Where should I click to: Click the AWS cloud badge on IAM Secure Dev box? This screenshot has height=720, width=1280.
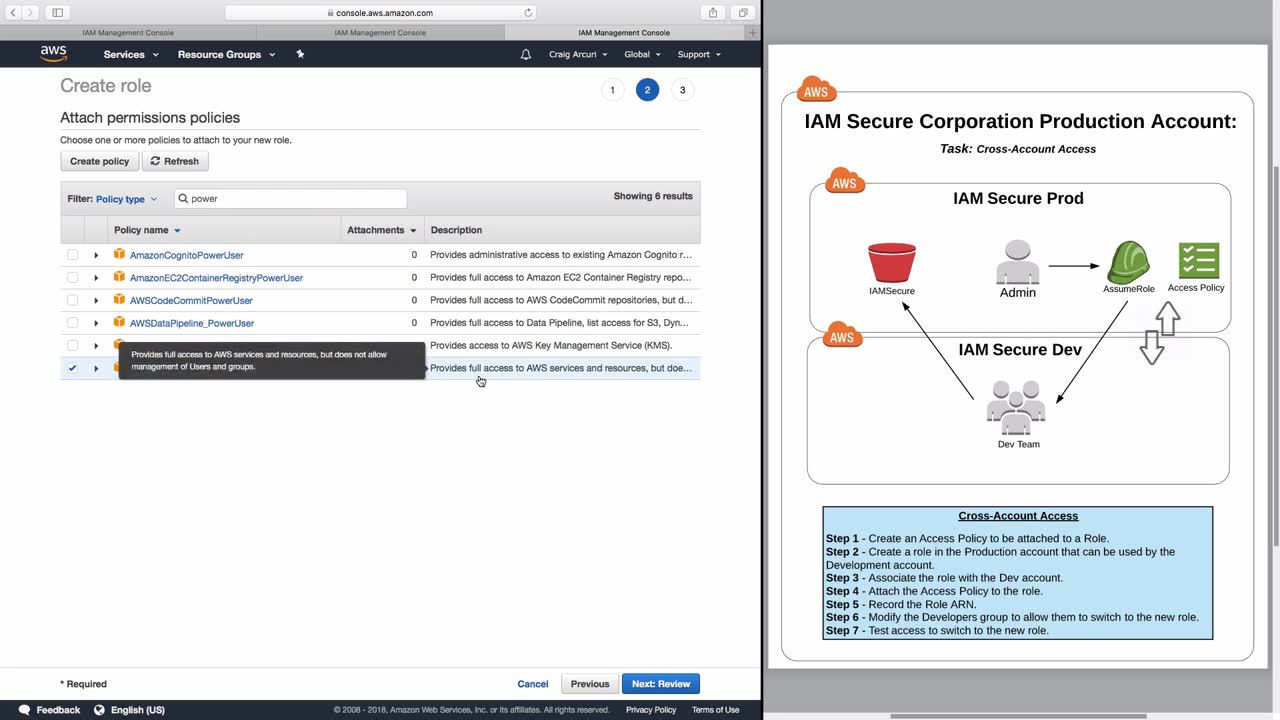click(842, 336)
